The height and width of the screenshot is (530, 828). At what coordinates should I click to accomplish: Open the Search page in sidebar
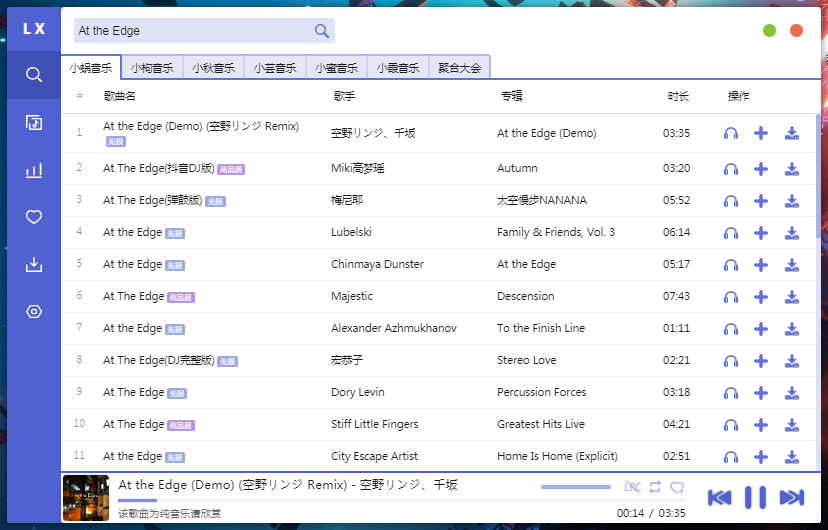(x=34, y=75)
